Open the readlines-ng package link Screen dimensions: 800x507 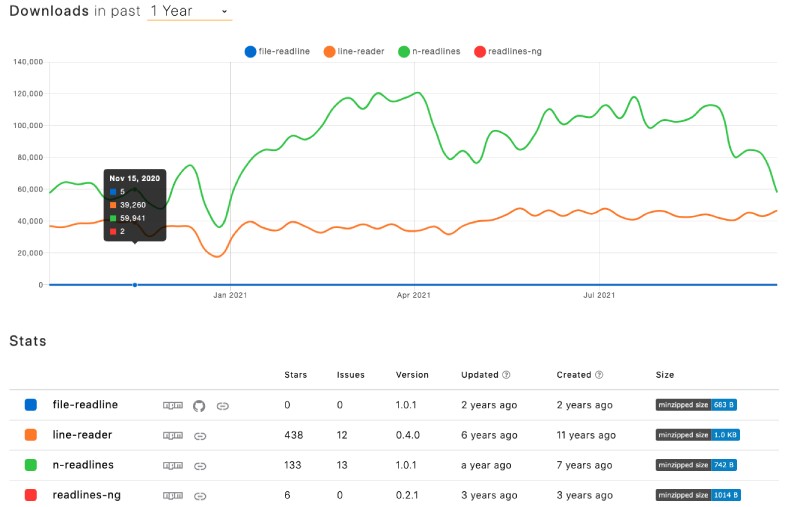[87, 495]
